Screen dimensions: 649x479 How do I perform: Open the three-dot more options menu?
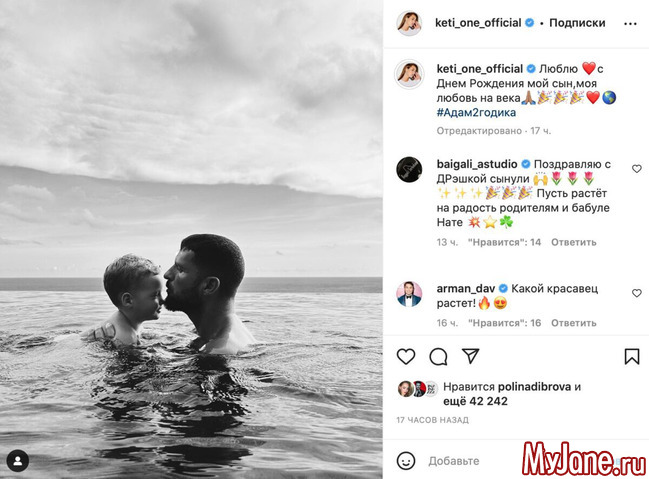point(629,22)
